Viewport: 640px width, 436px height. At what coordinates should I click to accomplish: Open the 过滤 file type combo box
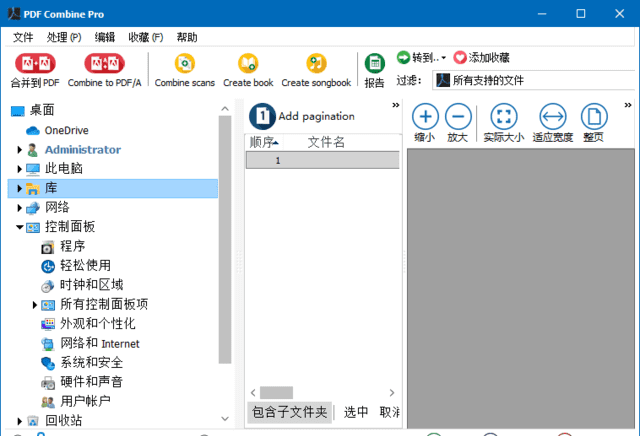click(x=535, y=80)
